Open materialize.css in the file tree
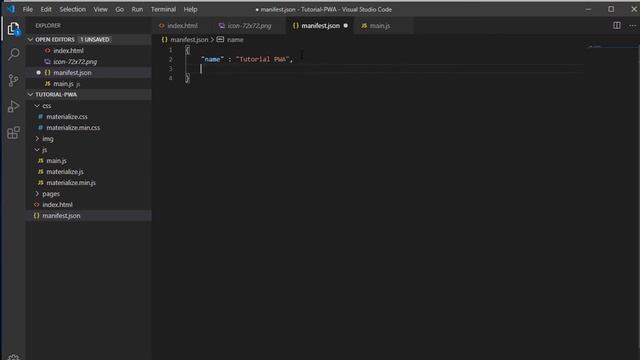 tap(89, 117)
